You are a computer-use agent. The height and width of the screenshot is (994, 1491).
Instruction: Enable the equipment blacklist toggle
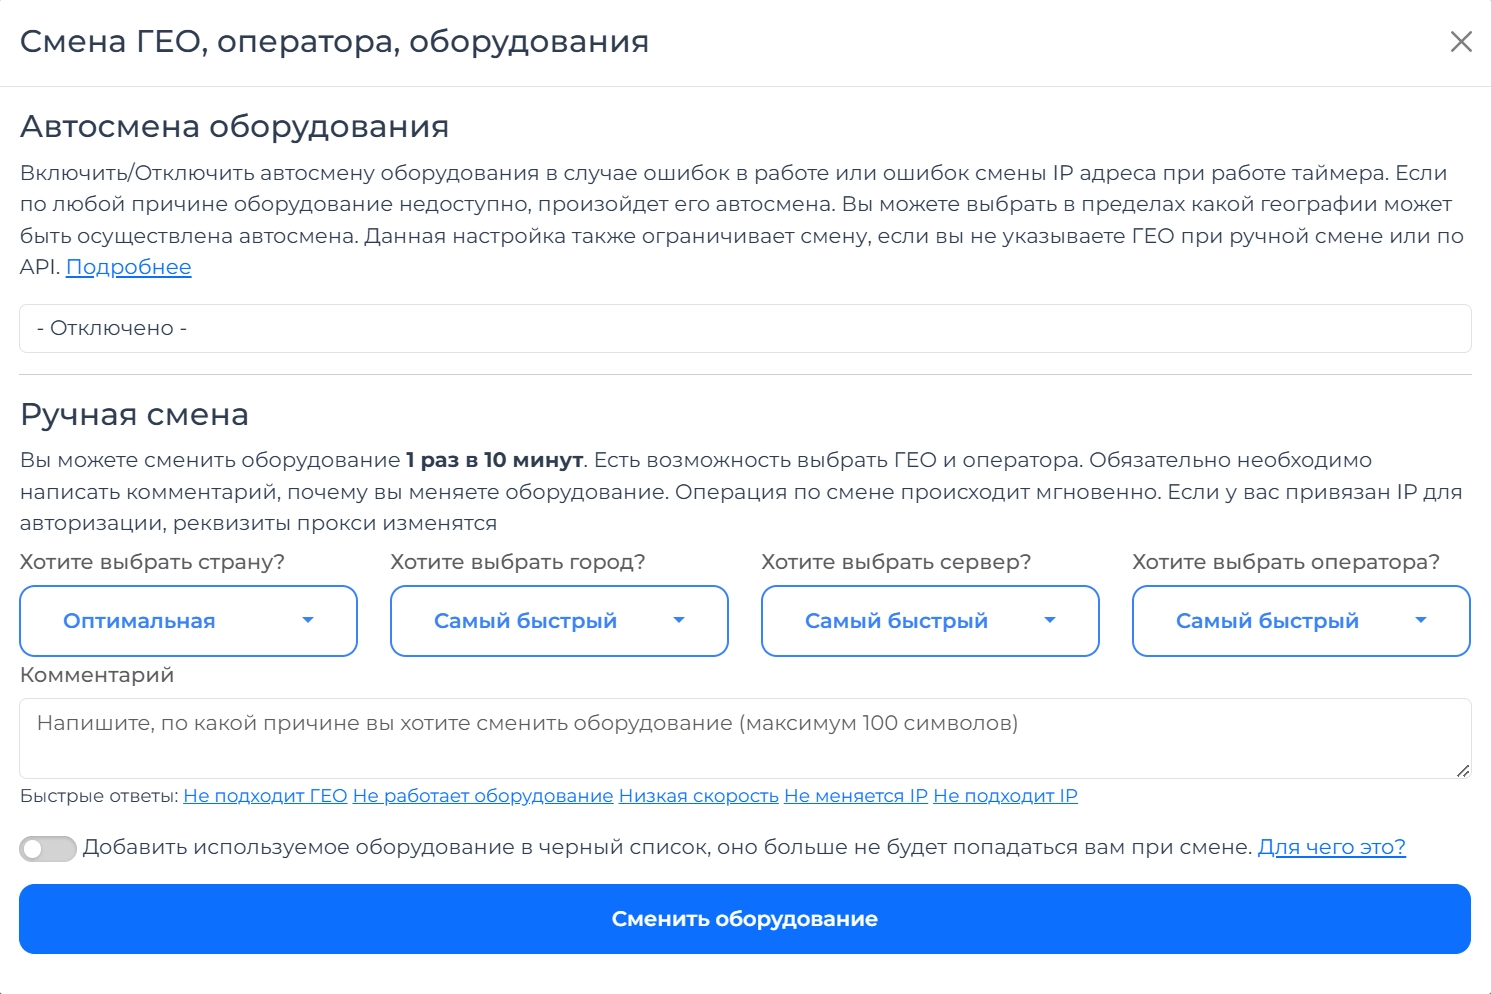click(48, 849)
